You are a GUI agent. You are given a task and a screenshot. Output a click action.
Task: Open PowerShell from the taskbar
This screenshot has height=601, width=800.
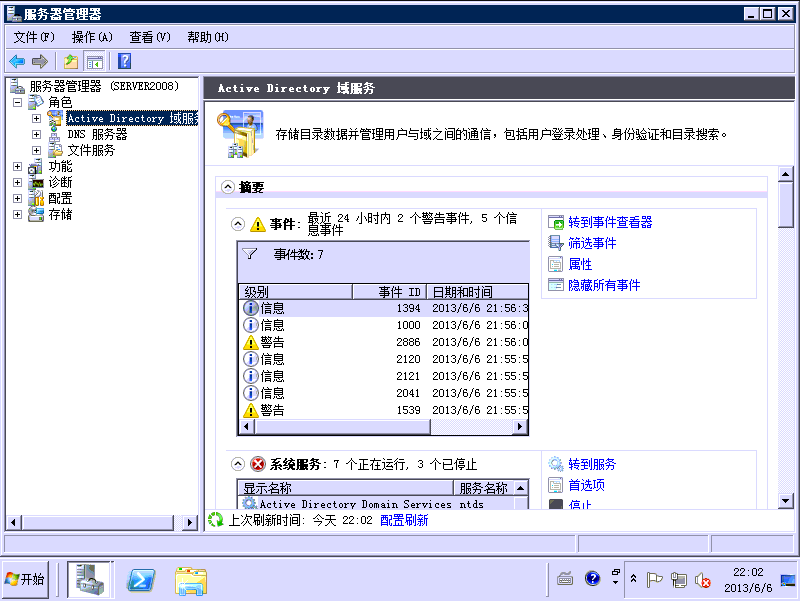[141, 579]
